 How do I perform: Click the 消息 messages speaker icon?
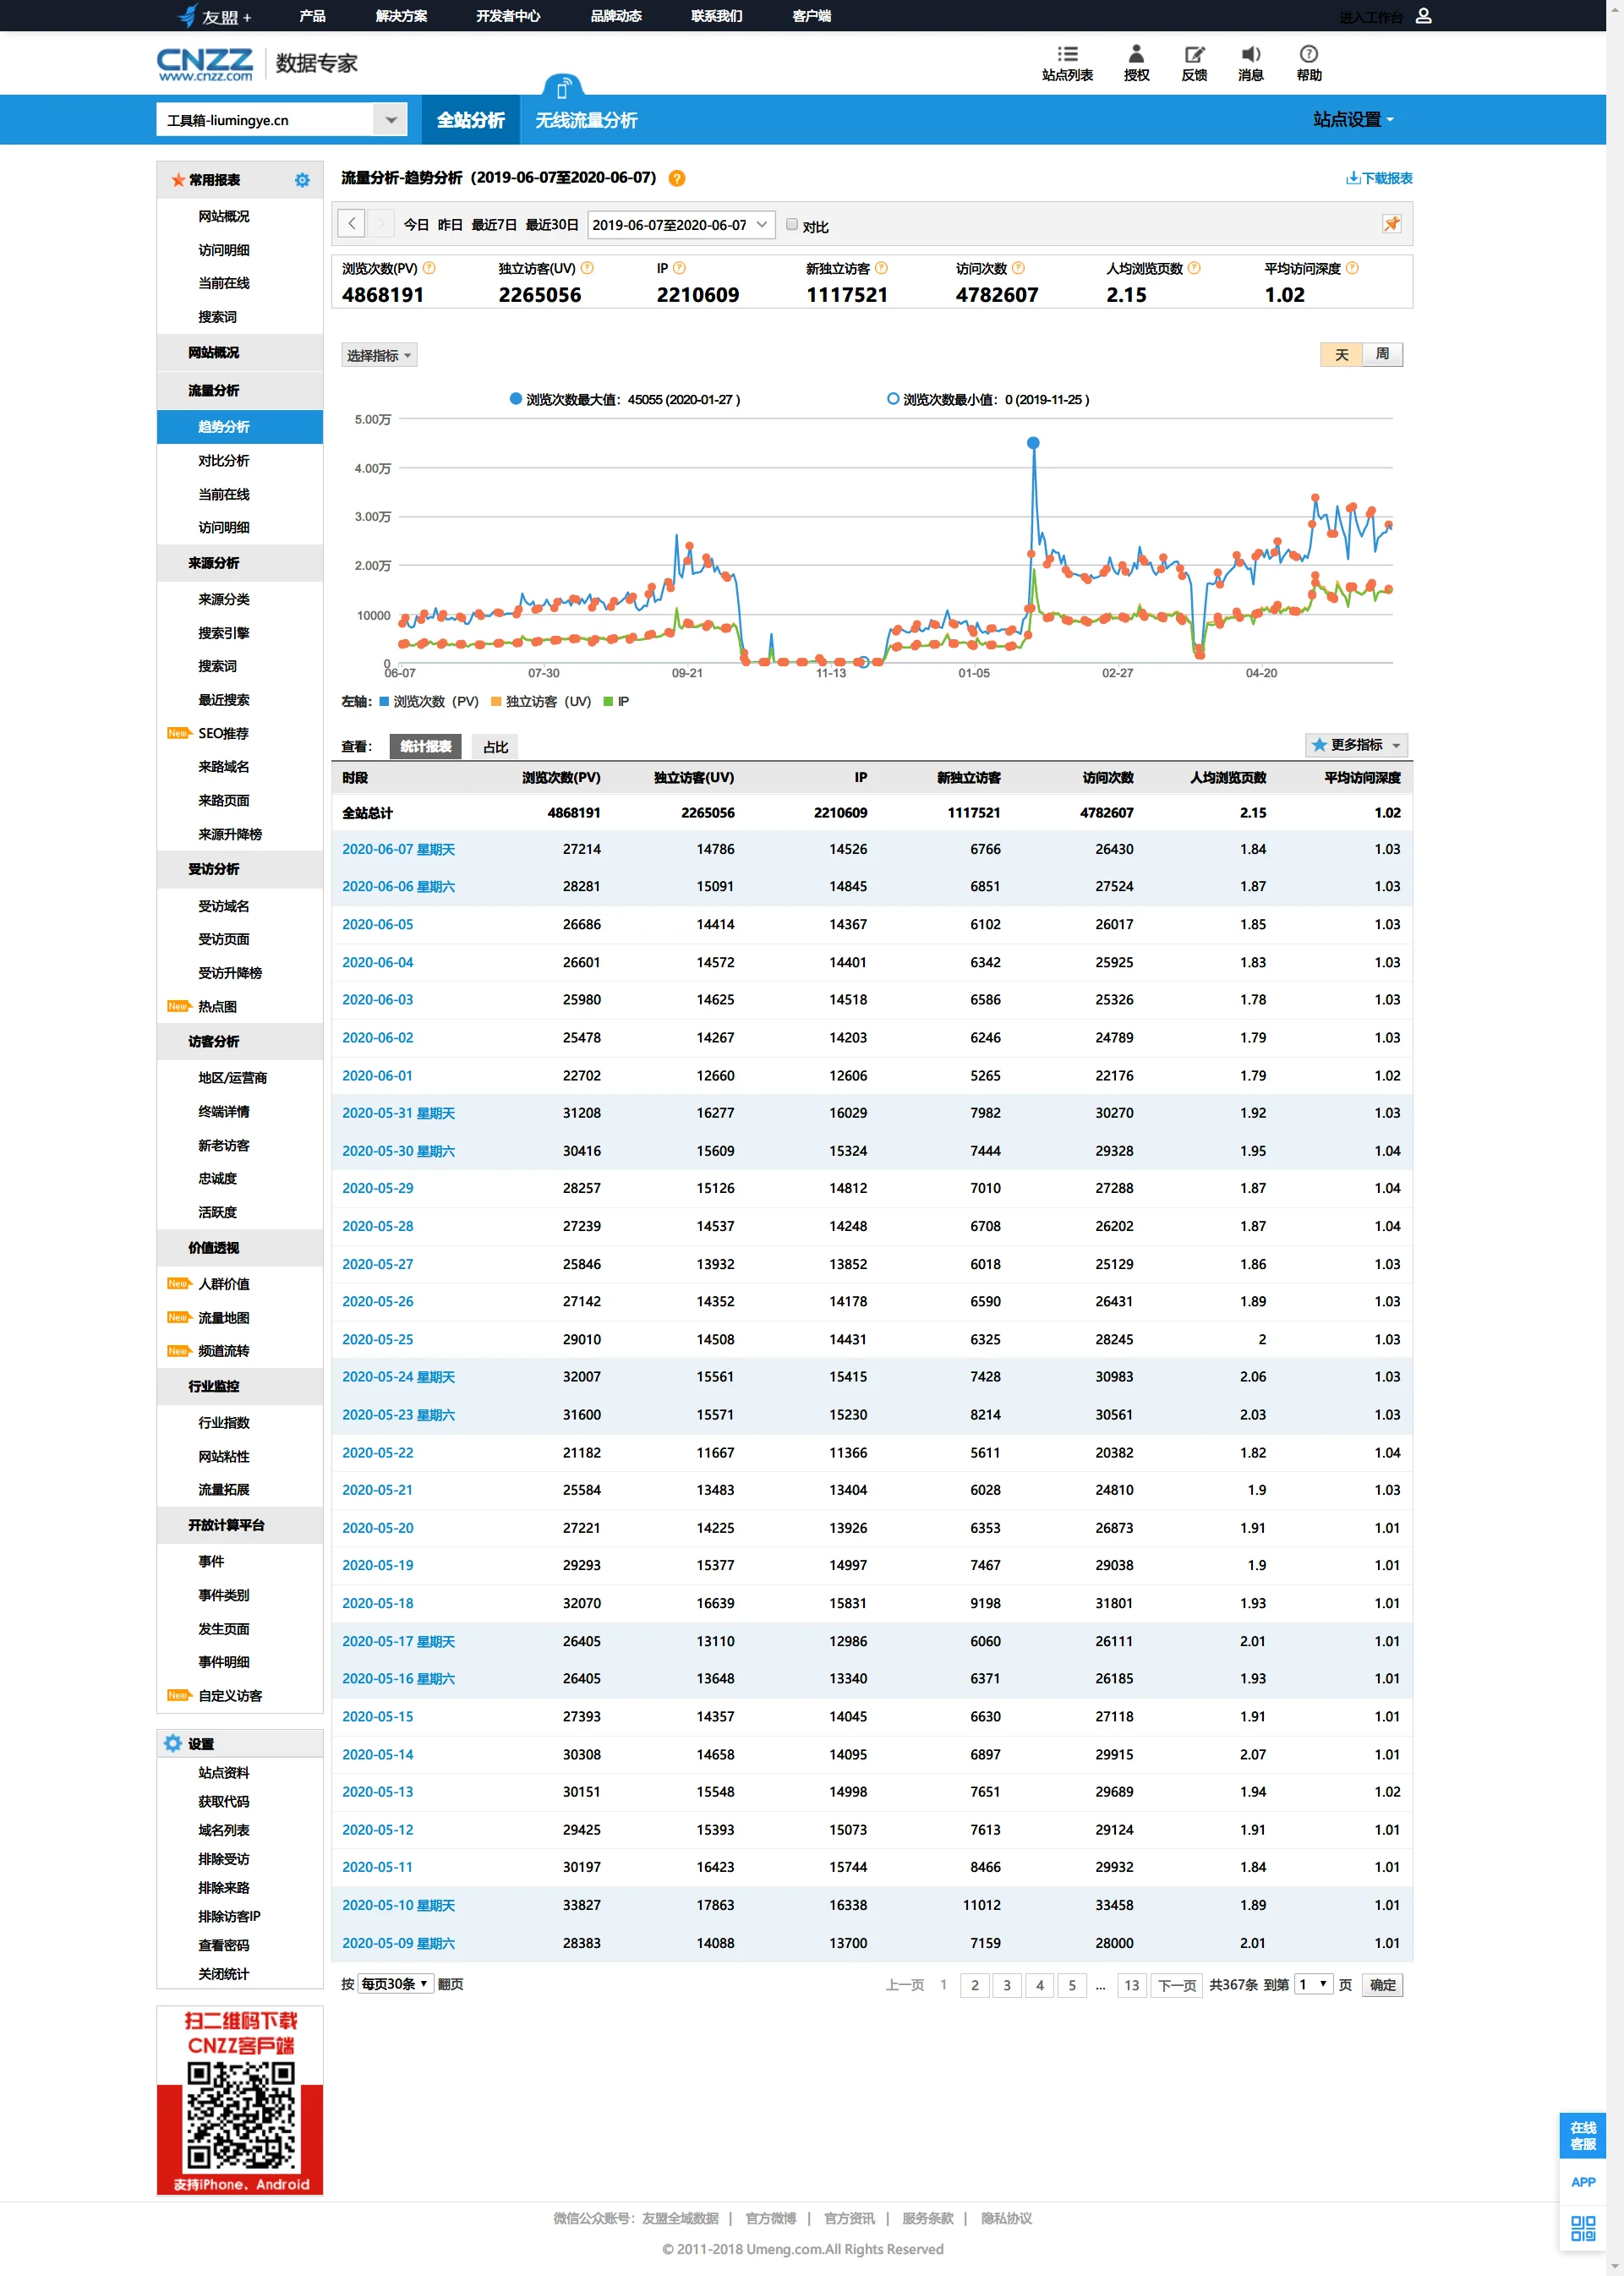click(1251, 55)
